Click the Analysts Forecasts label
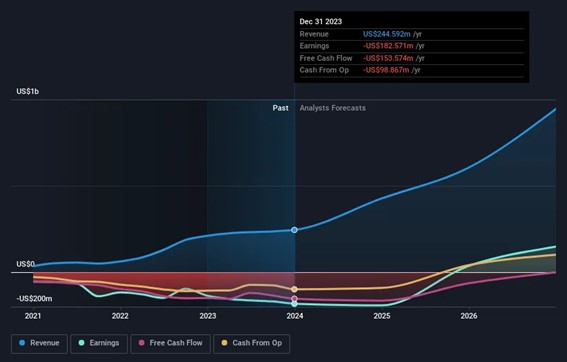This screenshot has height=362, width=567. [x=332, y=108]
